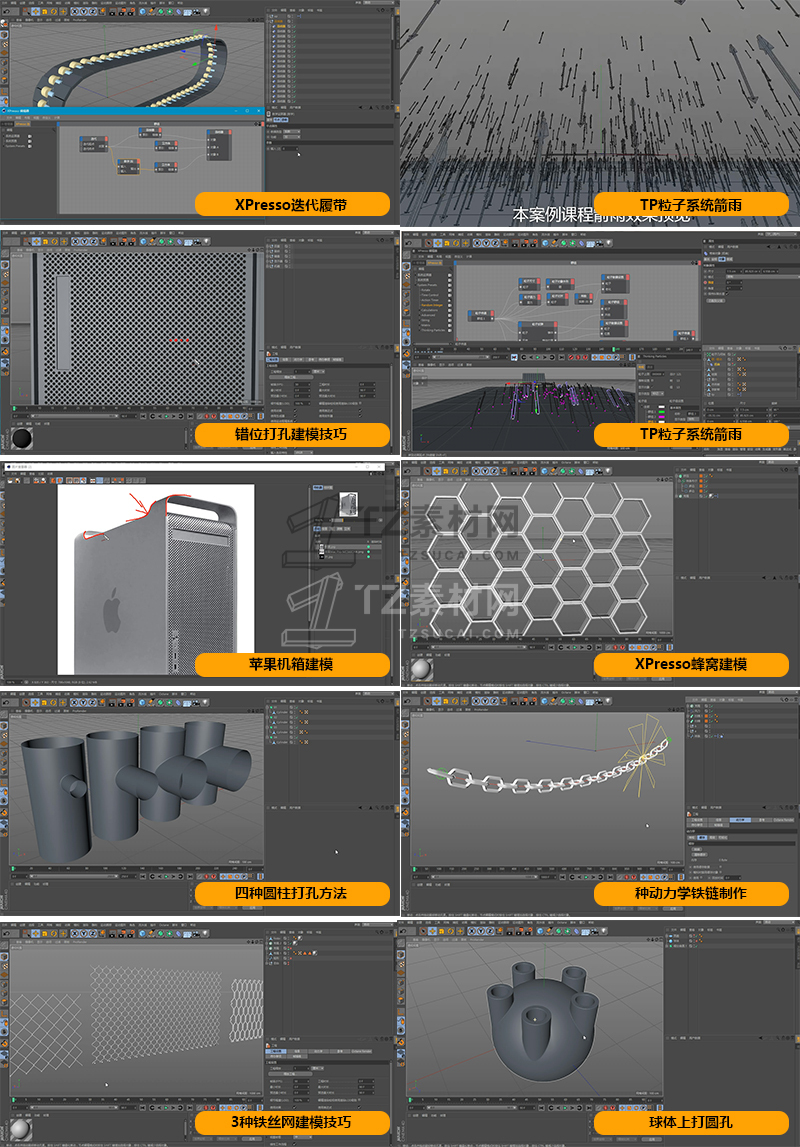
Task: Click small Mac Pro thumbnail in 苹果机箱建模 viewer sidebar
Action: point(349,504)
